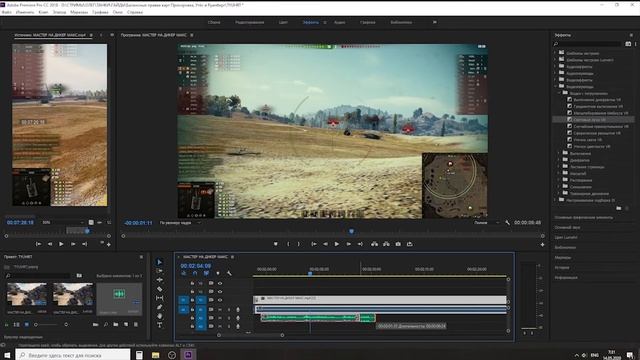This screenshot has width=640, height=360.
Task: Click Mark In in Program monitor
Action: [x=288, y=244]
